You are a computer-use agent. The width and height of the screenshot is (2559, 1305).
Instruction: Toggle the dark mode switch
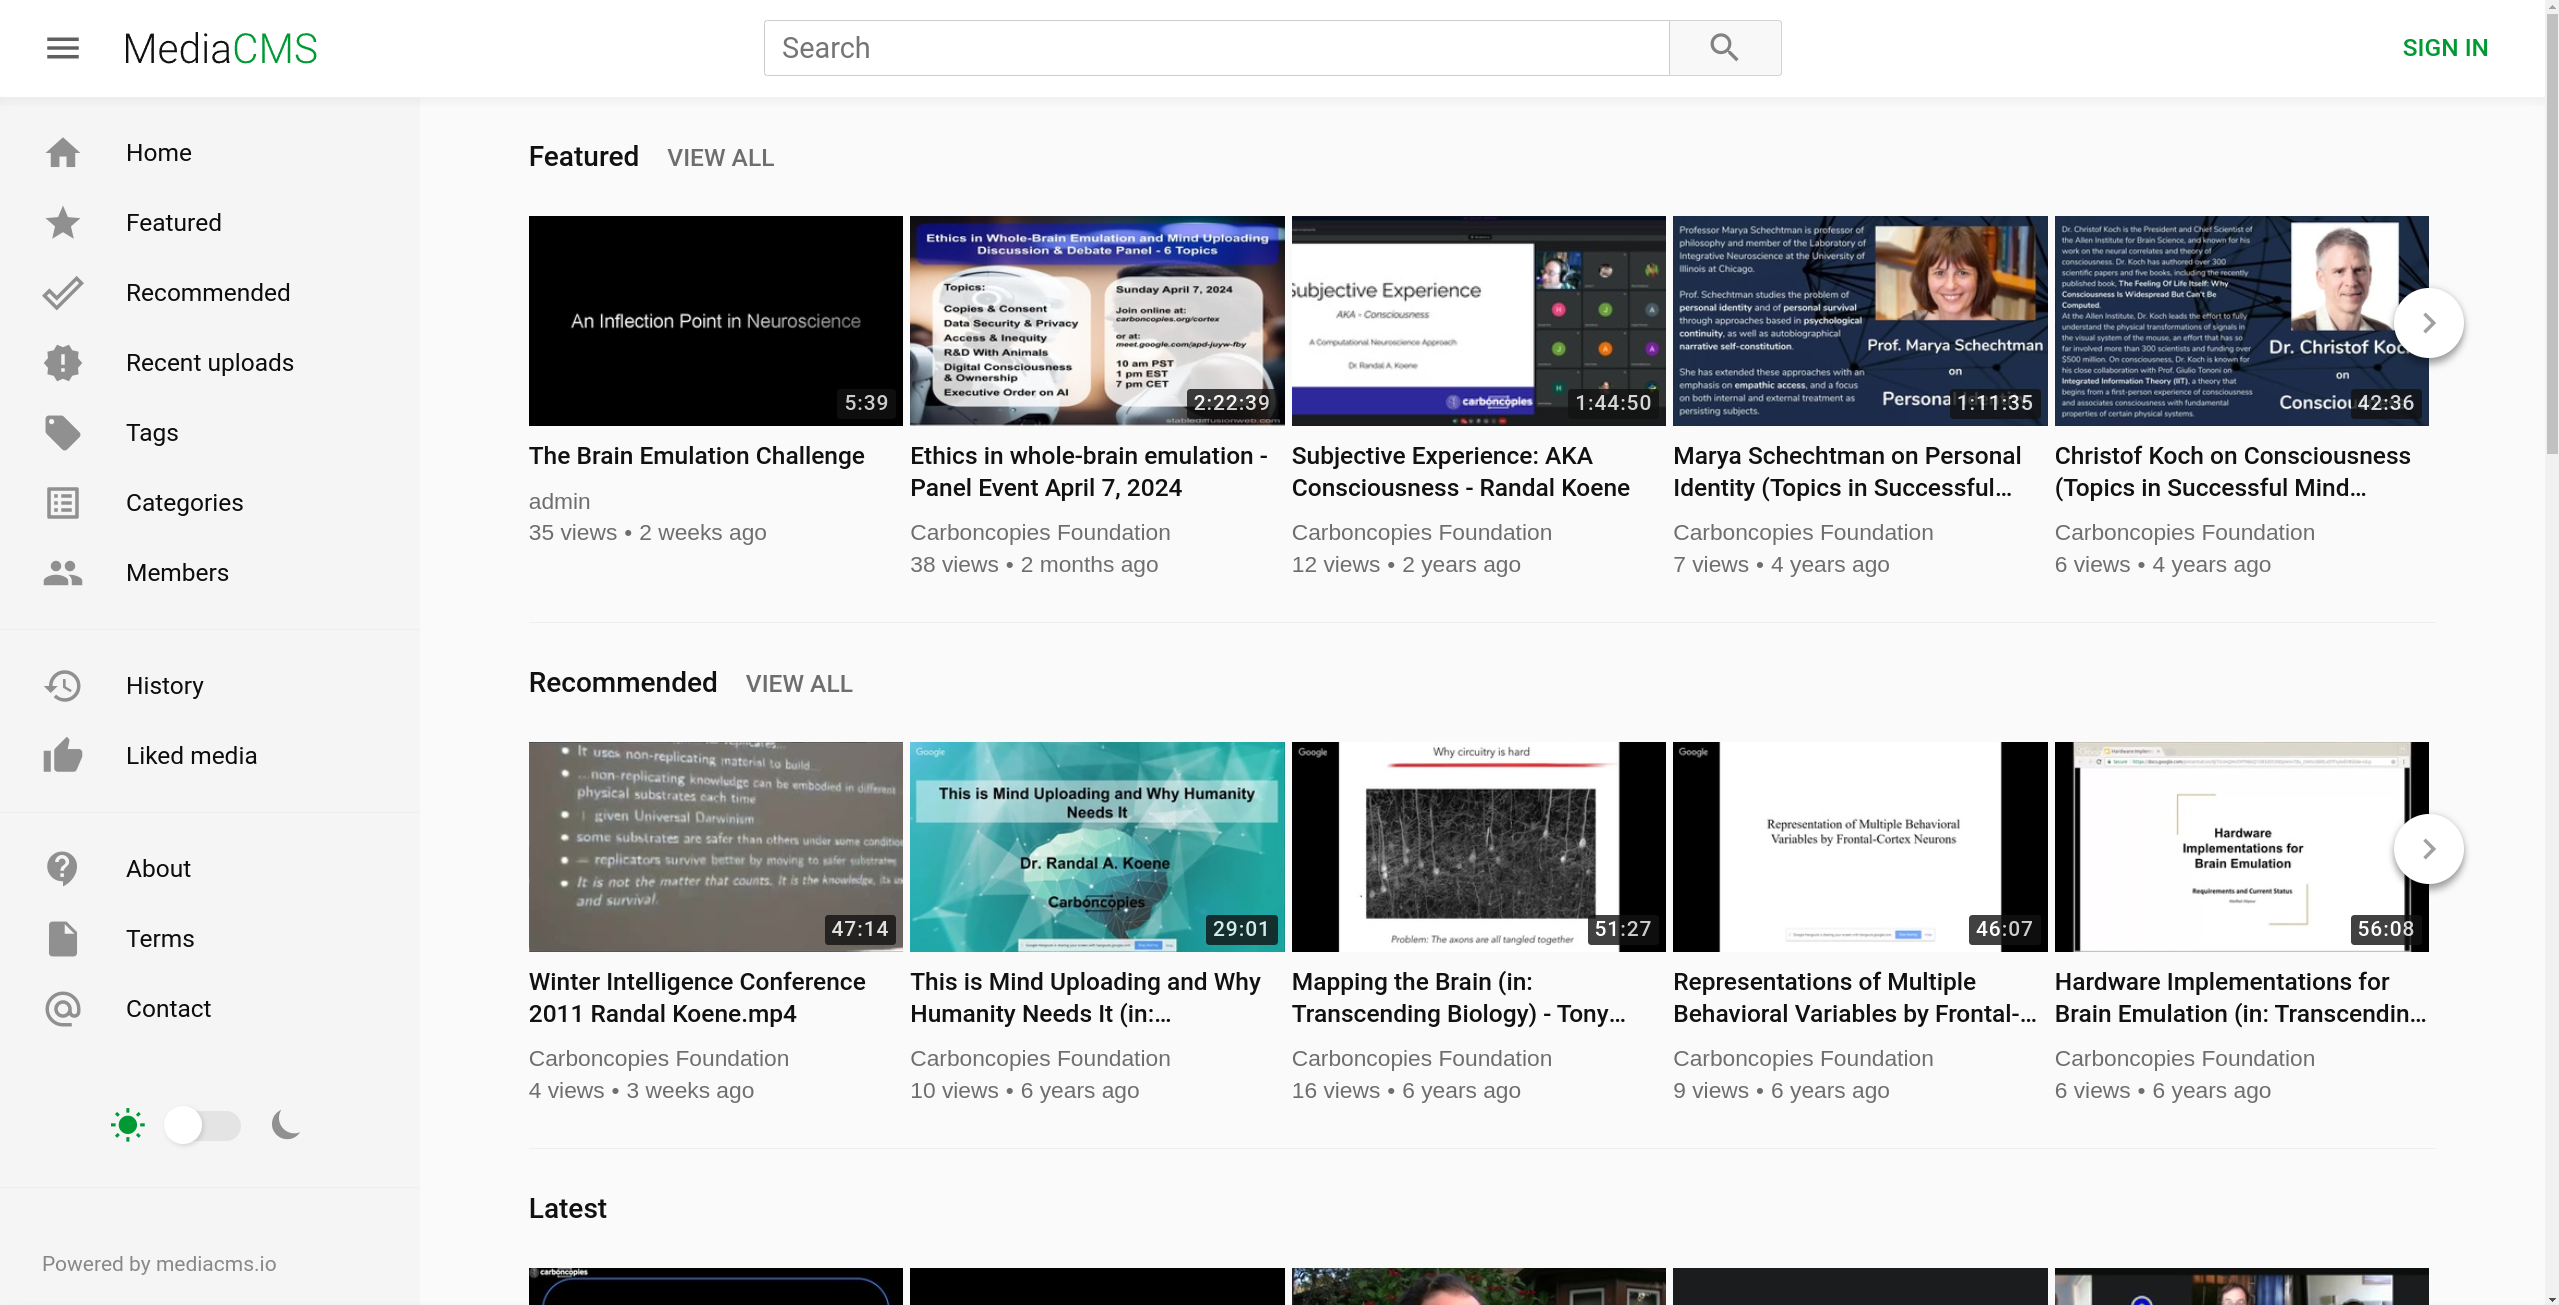tap(202, 1126)
